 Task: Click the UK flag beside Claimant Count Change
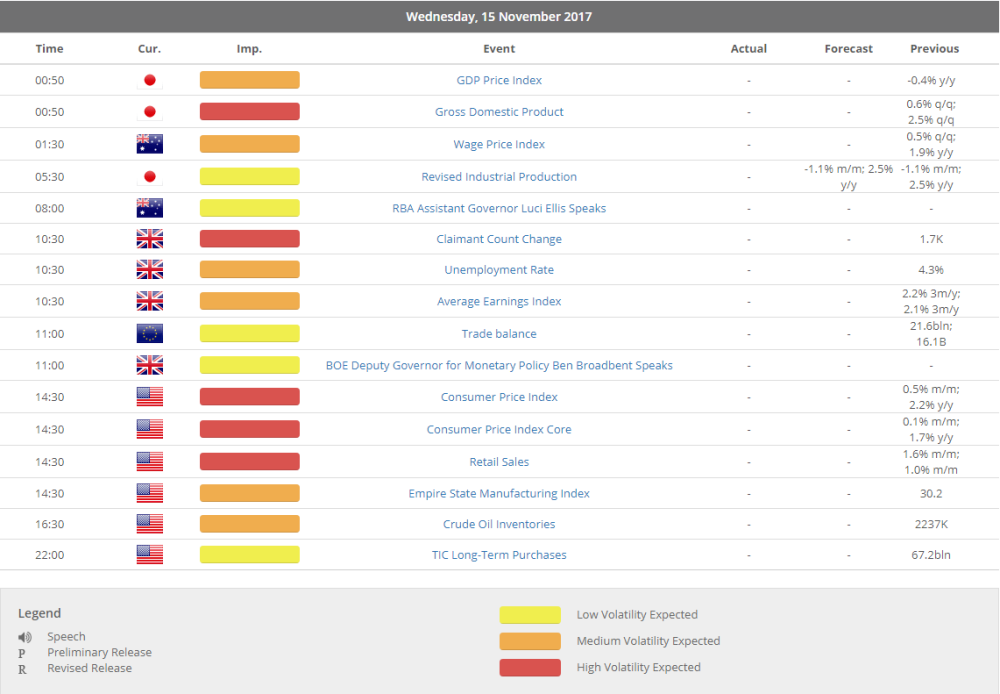pos(149,238)
